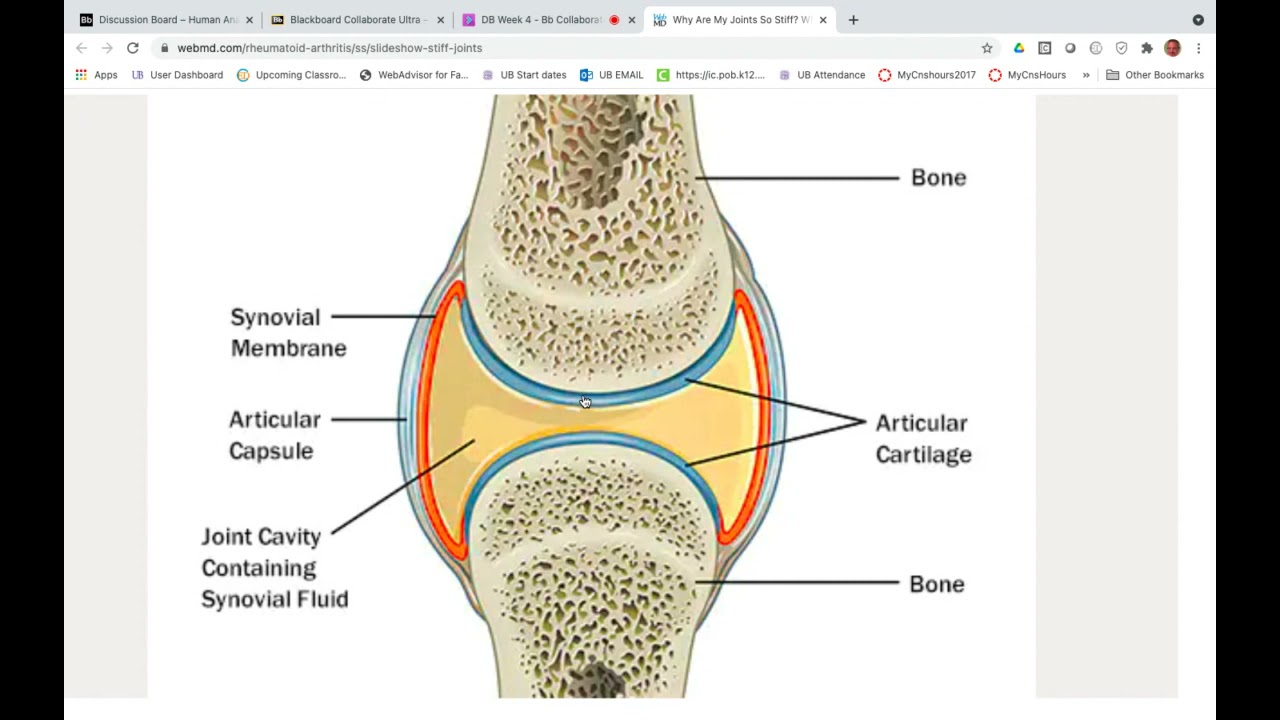Click the Apps bookmark shortcut

tap(96, 75)
